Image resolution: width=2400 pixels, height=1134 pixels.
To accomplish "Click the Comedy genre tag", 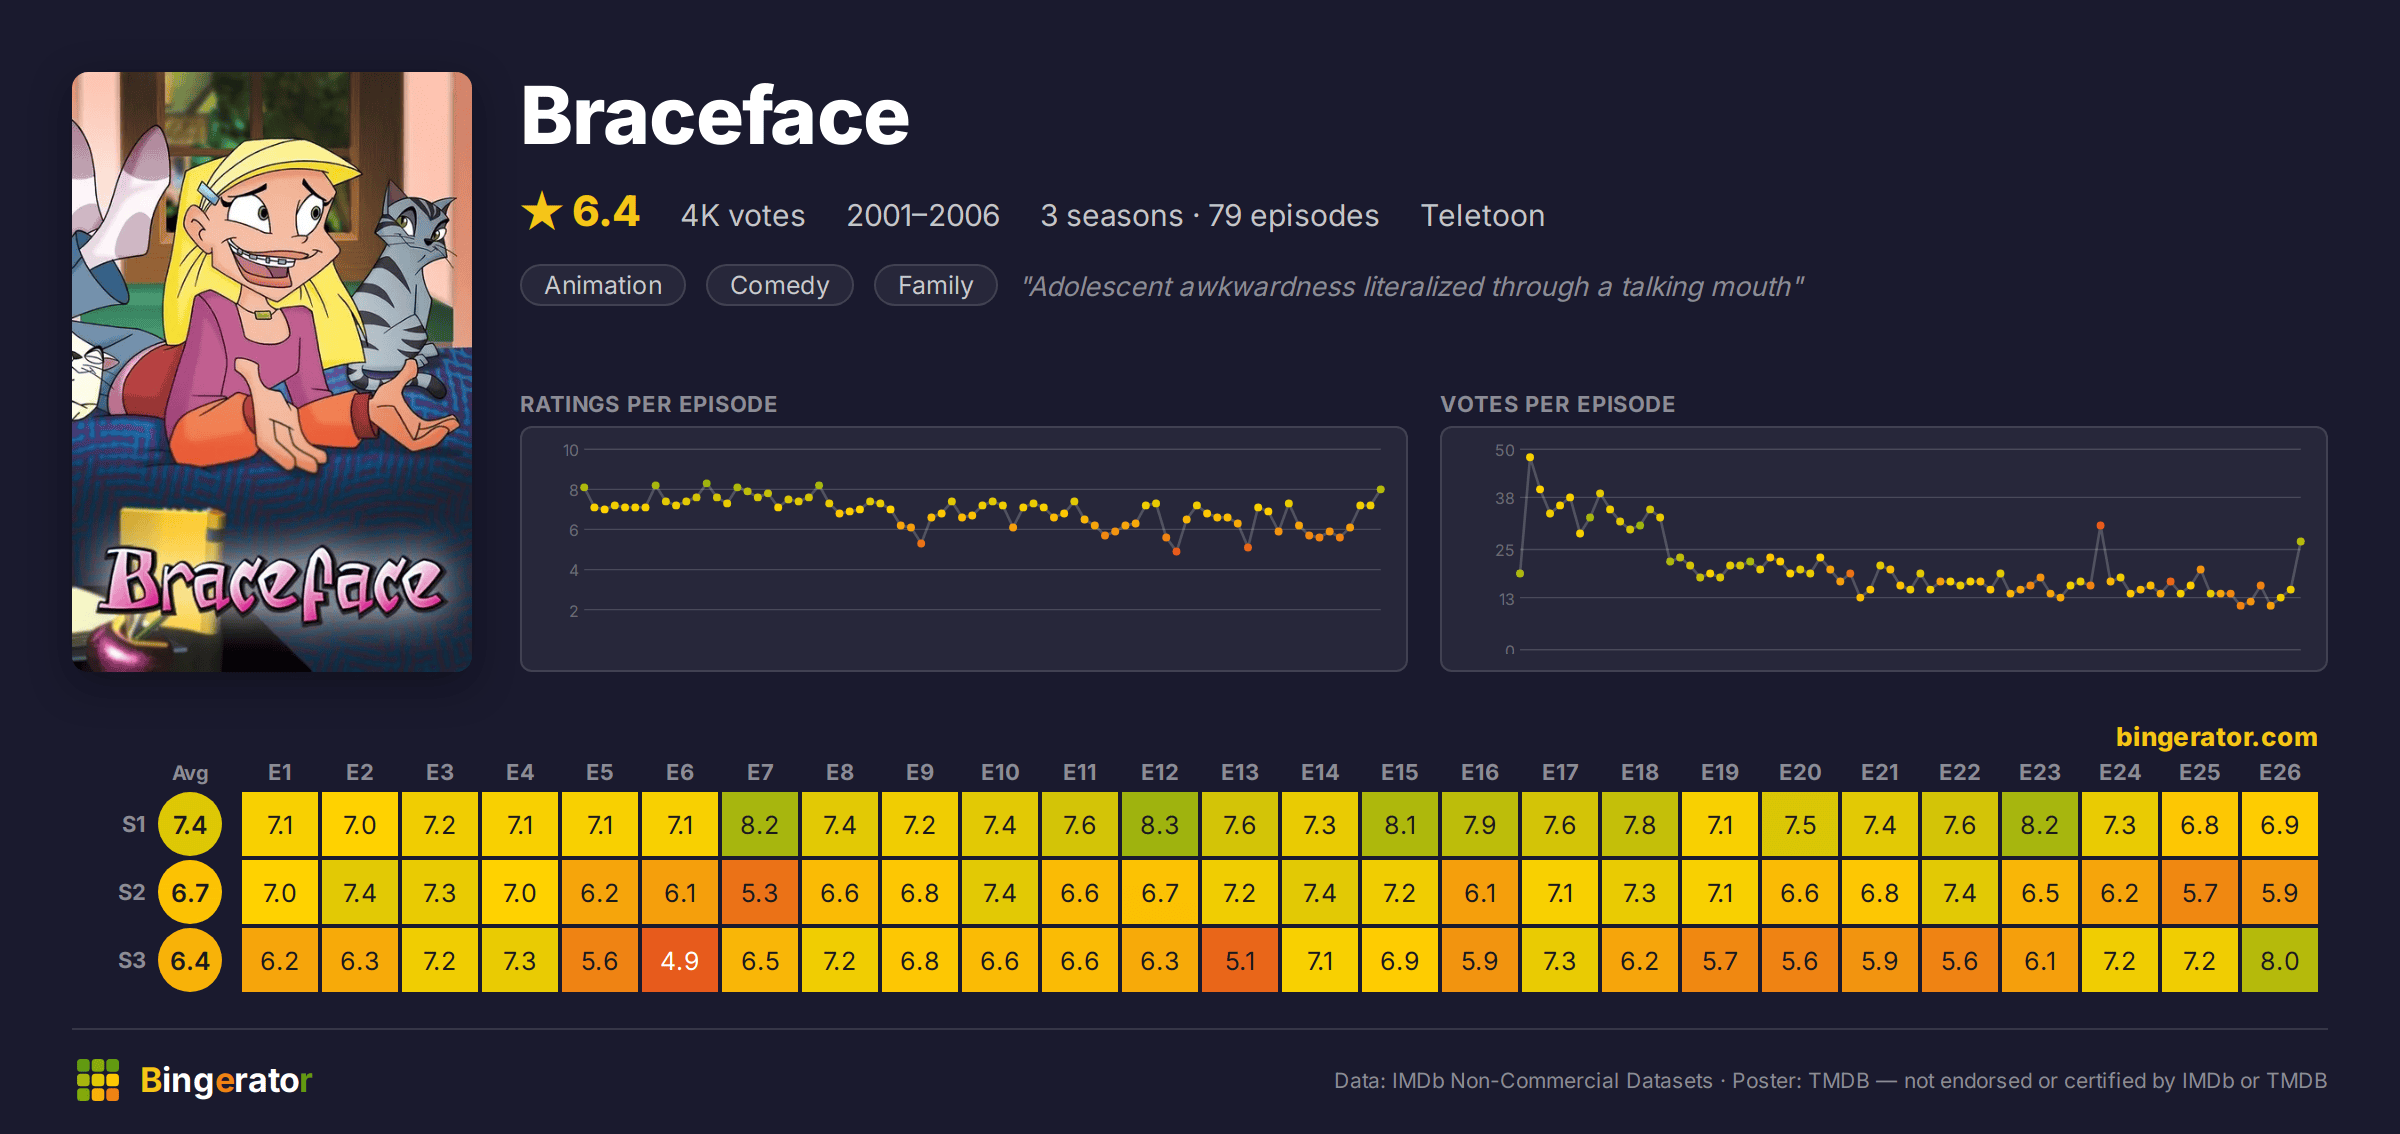I will 780,285.
